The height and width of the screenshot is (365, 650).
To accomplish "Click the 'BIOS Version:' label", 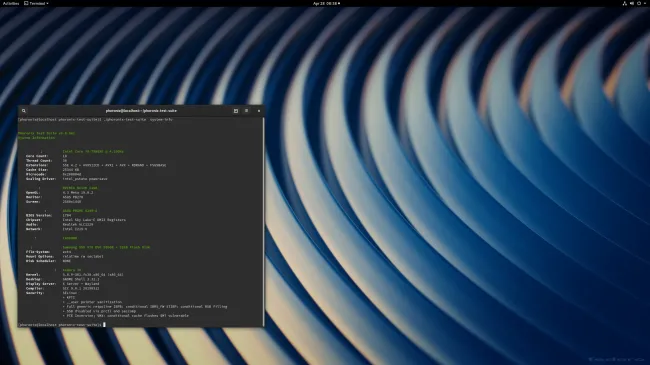I will pyautogui.click(x=39, y=215).
